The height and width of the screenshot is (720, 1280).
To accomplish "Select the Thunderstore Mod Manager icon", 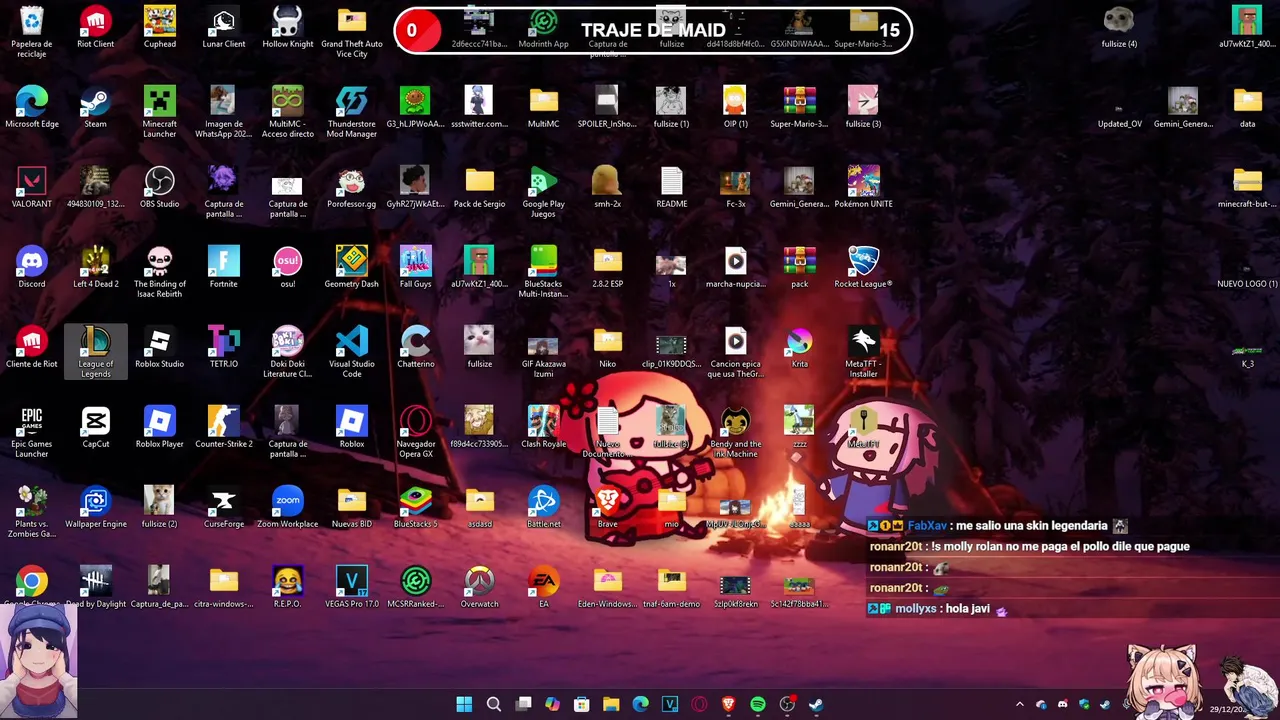I will [x=352, y=112].
